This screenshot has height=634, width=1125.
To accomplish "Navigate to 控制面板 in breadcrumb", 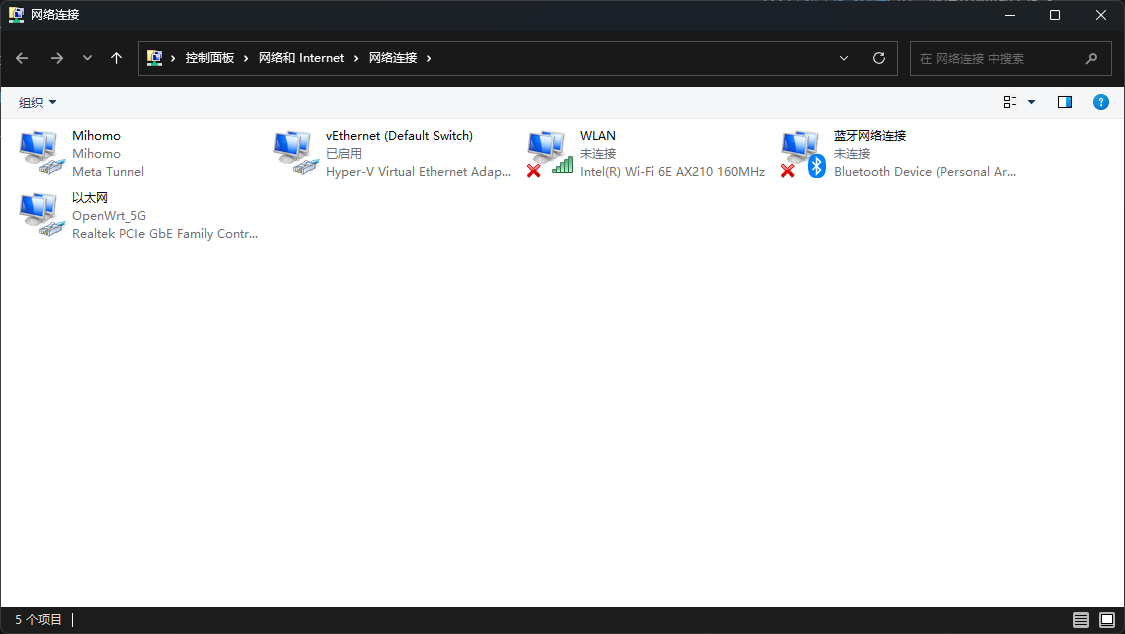I will [x=209, y=58].
